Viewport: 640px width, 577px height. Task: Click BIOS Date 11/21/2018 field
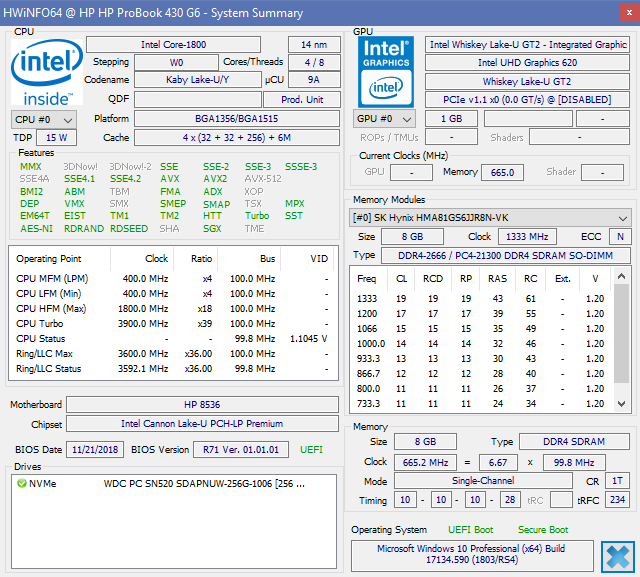tap(95, 450)
